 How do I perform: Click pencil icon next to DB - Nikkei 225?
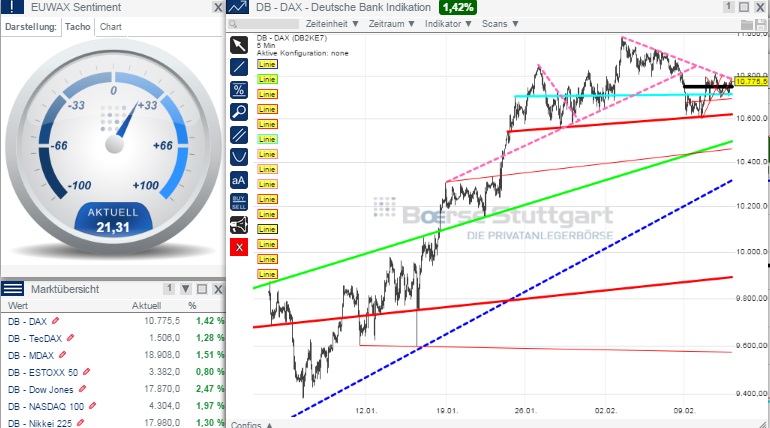tap(81, 422)
